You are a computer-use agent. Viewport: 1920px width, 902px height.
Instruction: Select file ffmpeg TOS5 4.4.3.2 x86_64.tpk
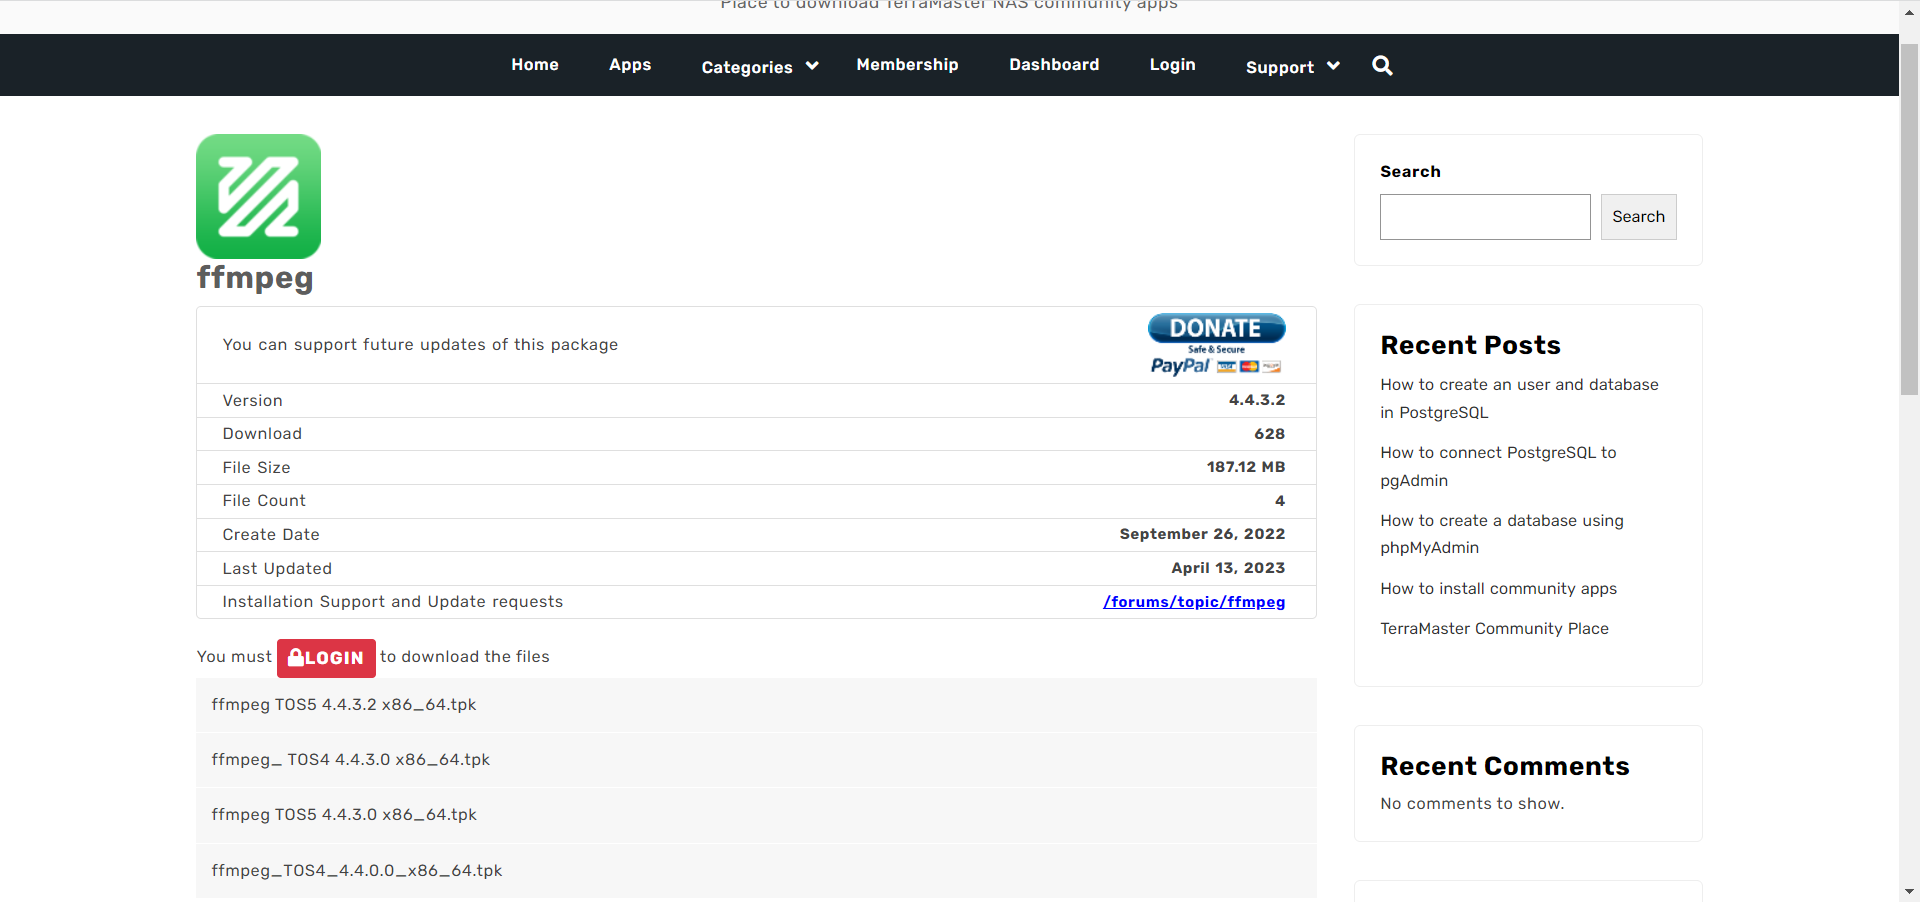click(x=756, y=705)
